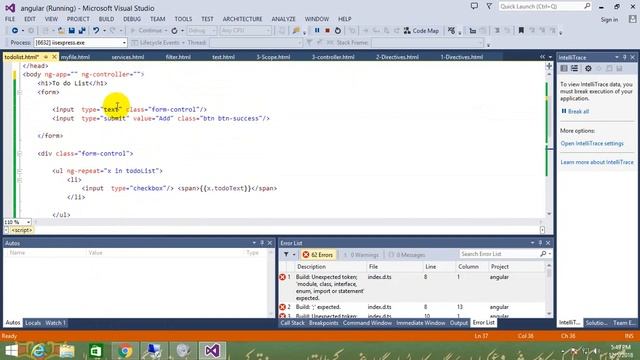Click the Quick Launch search field
The image size is (640, 360).
[x=540, y=6]
